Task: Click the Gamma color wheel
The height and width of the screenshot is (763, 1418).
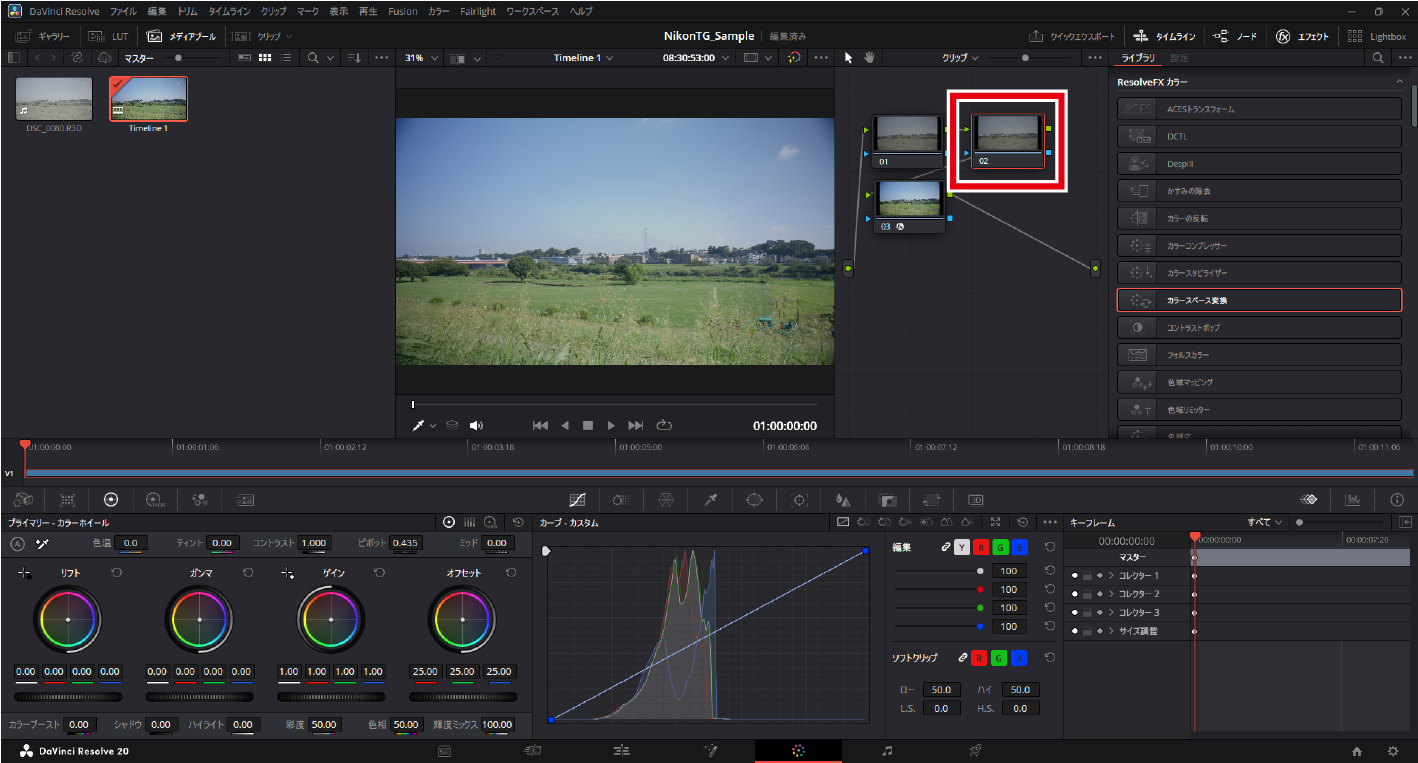Action: point(199,620)
